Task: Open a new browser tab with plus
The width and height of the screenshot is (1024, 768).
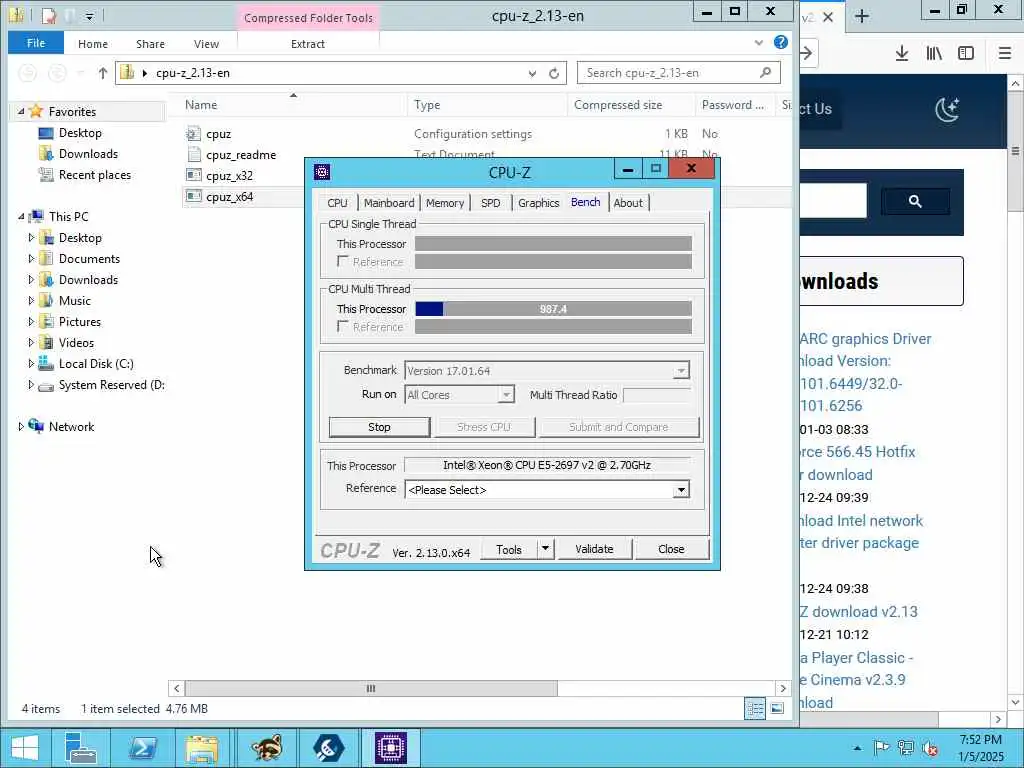Action: 862,16
